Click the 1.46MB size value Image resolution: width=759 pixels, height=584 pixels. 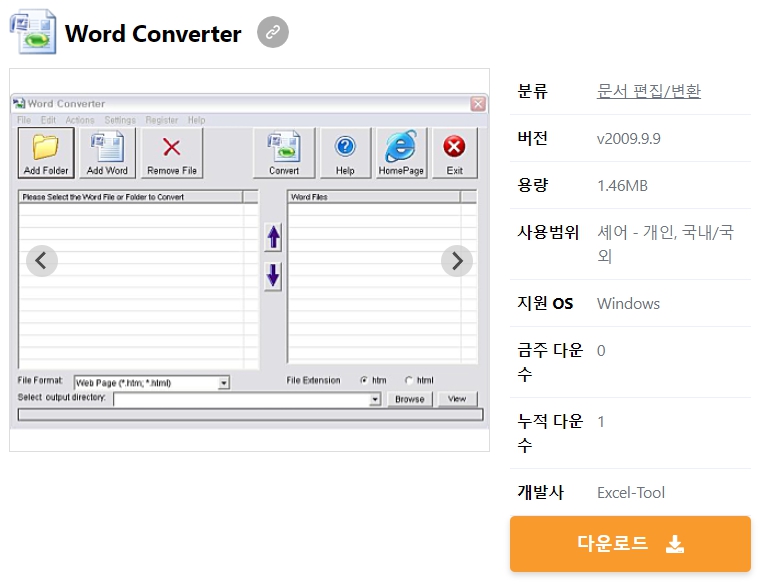point(622,186)
